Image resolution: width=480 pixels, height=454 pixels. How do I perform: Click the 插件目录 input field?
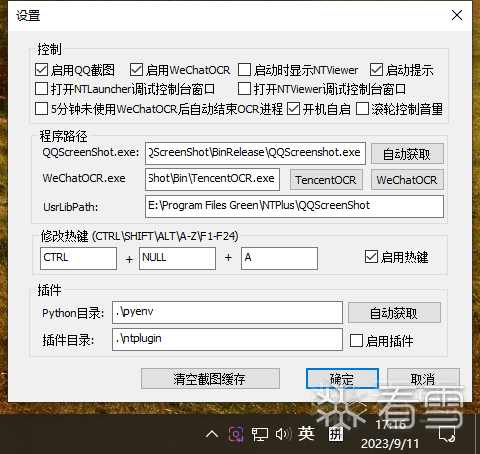(x=227, y=339)
